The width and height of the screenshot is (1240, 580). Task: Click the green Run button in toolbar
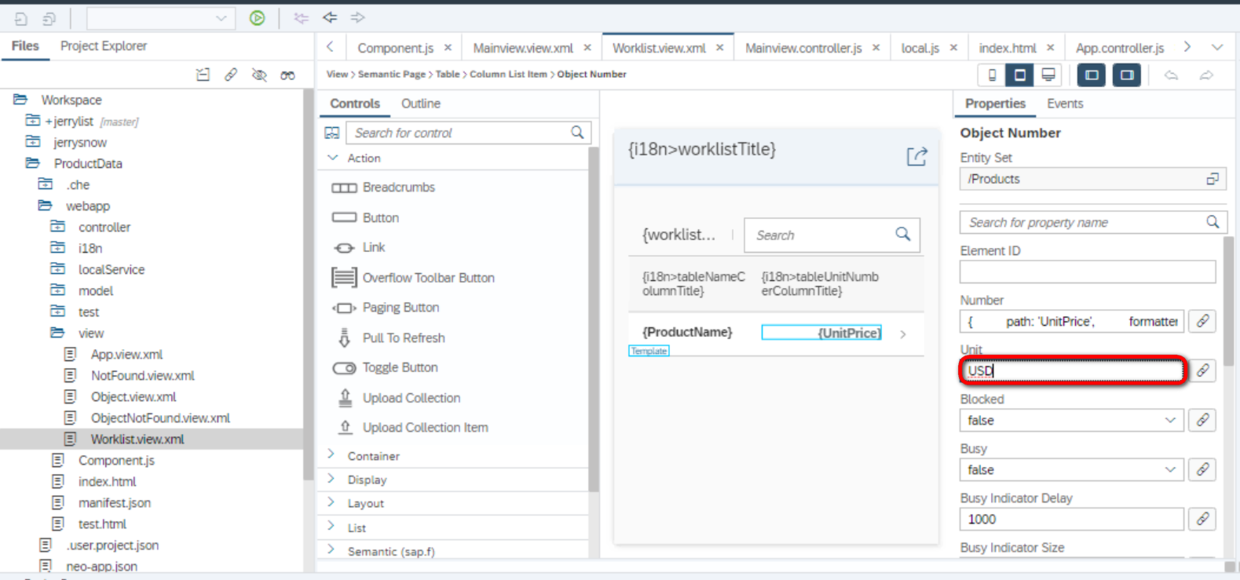tap(257, 18)
